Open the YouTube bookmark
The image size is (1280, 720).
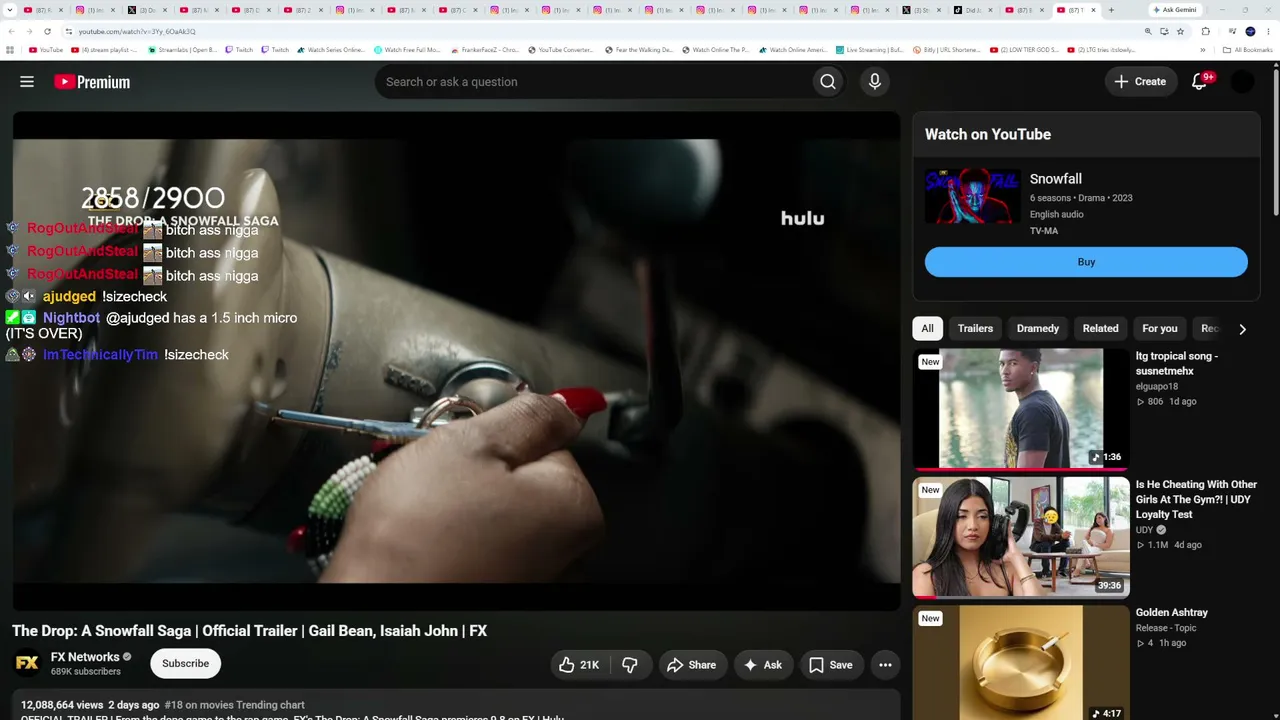[46, 50]
